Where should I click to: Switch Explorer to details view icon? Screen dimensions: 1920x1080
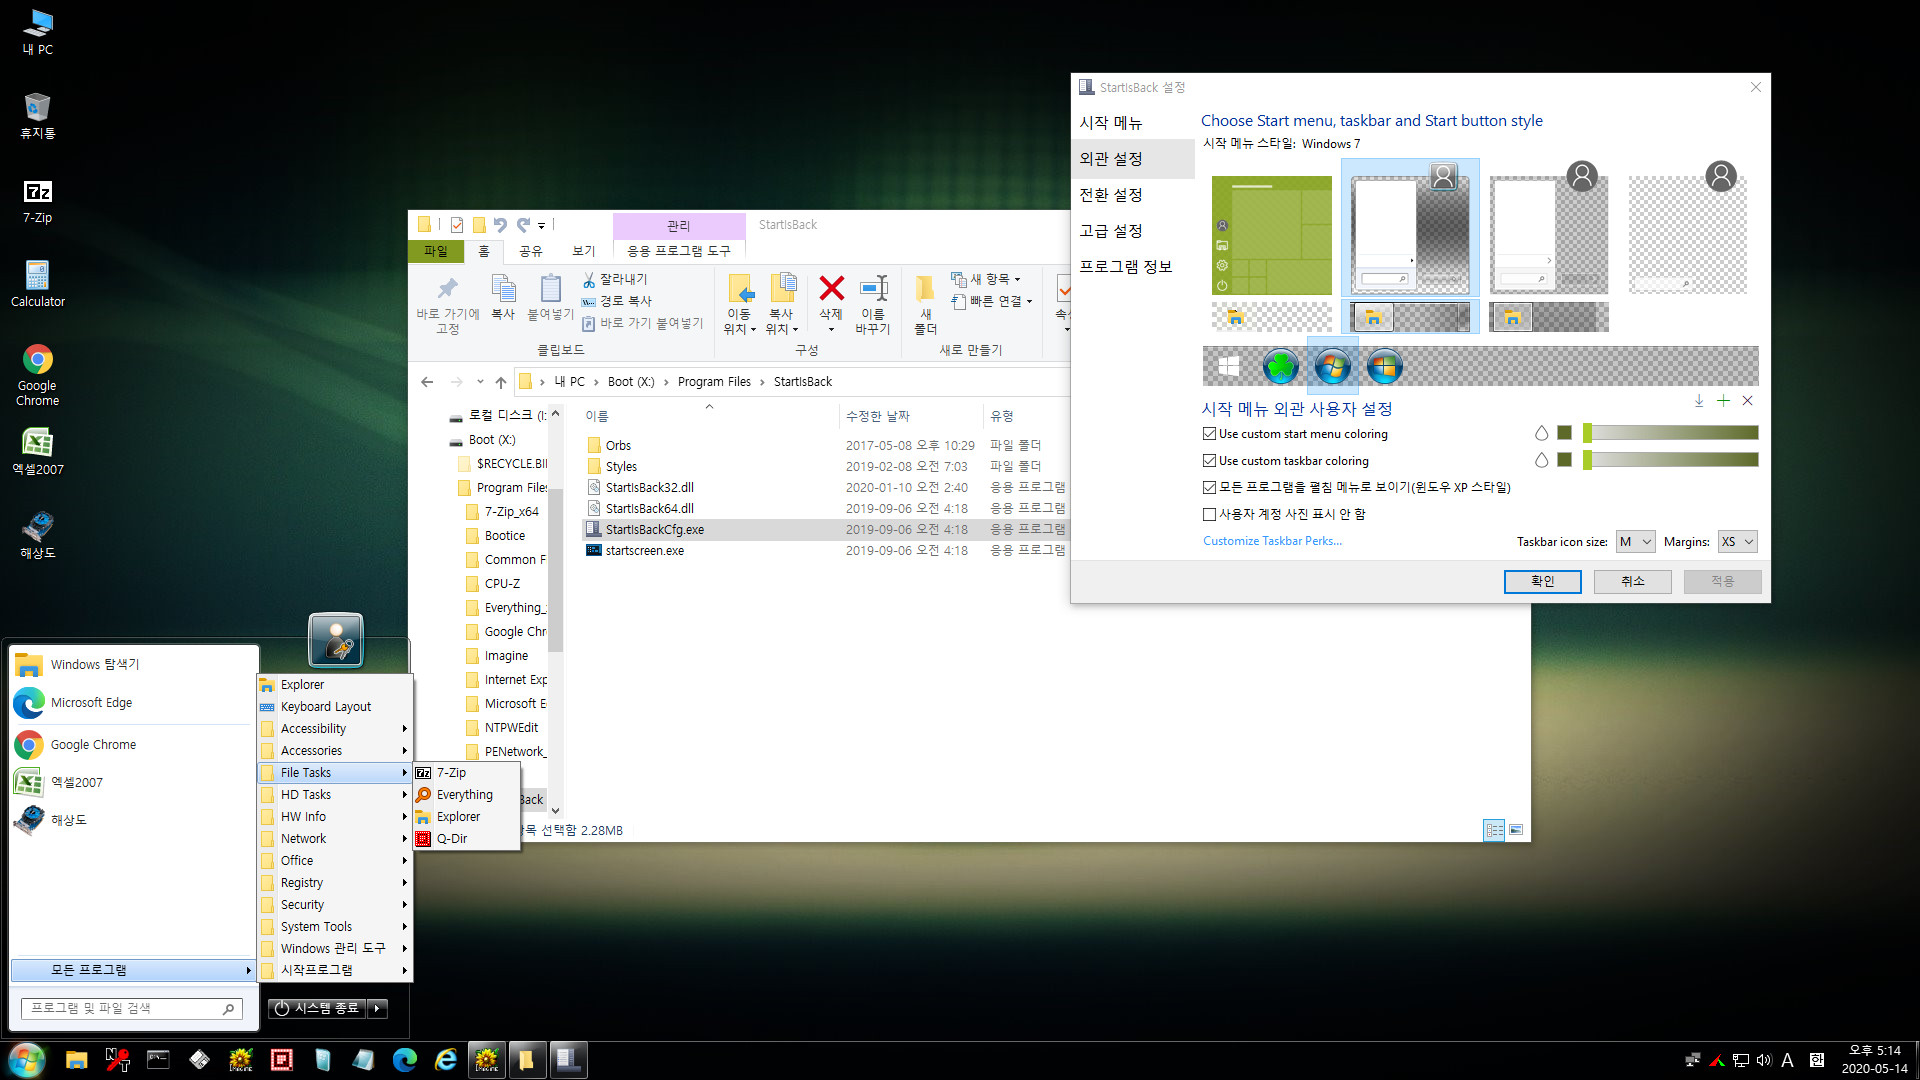(x=1494, y=830)
